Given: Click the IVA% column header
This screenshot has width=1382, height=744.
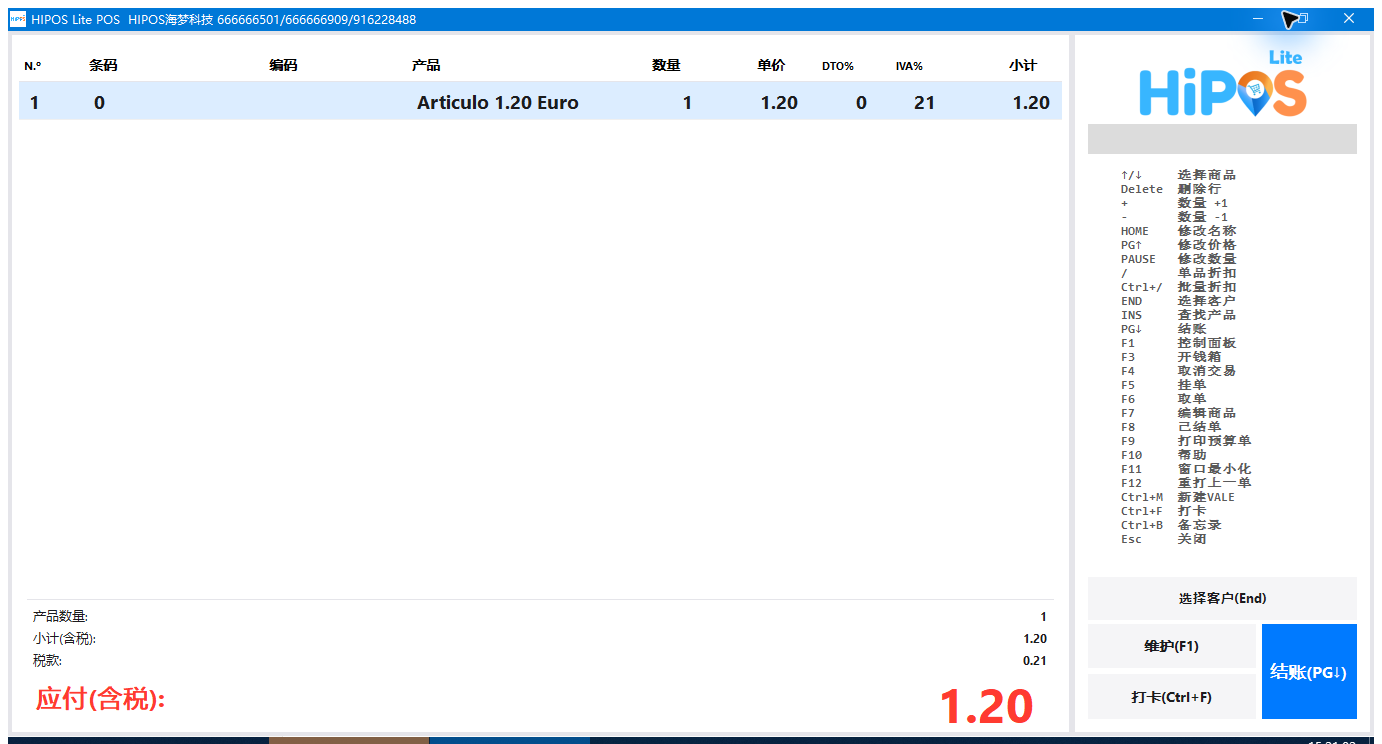Looking at the screenshot, I should pos(909,66).
